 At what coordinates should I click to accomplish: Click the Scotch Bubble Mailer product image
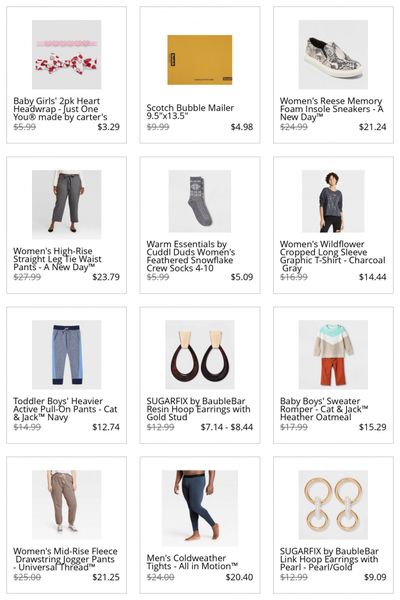click(x=200, y=60)
